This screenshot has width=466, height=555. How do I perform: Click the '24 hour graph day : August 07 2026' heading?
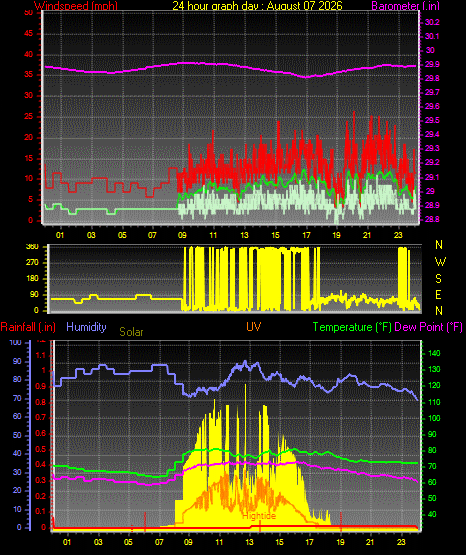click(x=257, y=5)
